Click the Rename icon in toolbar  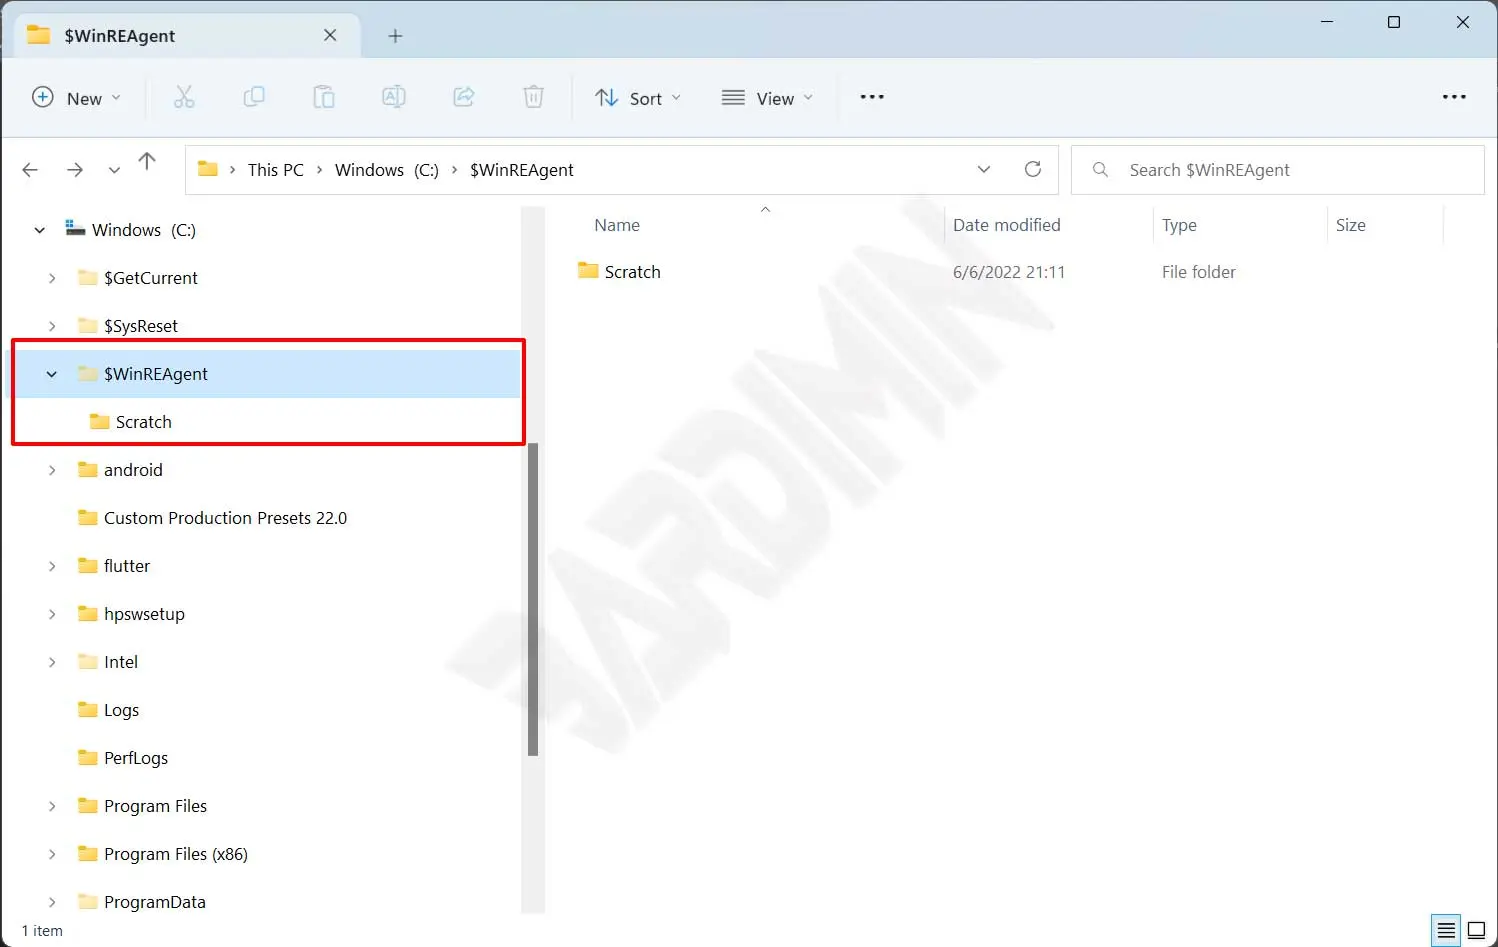click(394, 97)
